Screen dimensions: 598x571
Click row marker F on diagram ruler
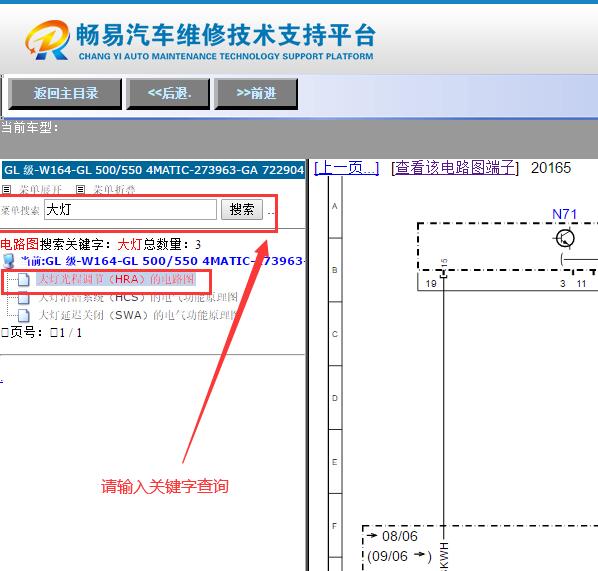pyautogui.click(x=334, y=526)
